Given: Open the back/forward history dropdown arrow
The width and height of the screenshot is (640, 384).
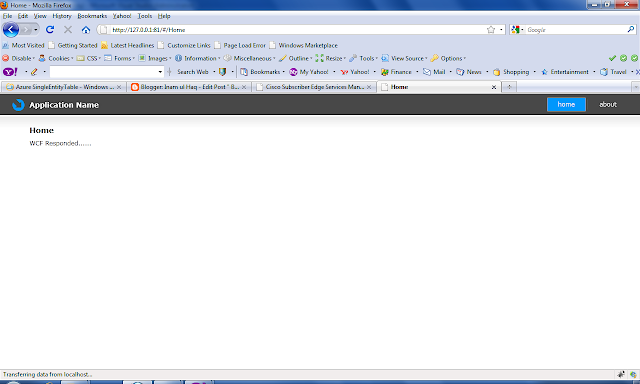Looking at the screenshot, I should tap(36, 30).
